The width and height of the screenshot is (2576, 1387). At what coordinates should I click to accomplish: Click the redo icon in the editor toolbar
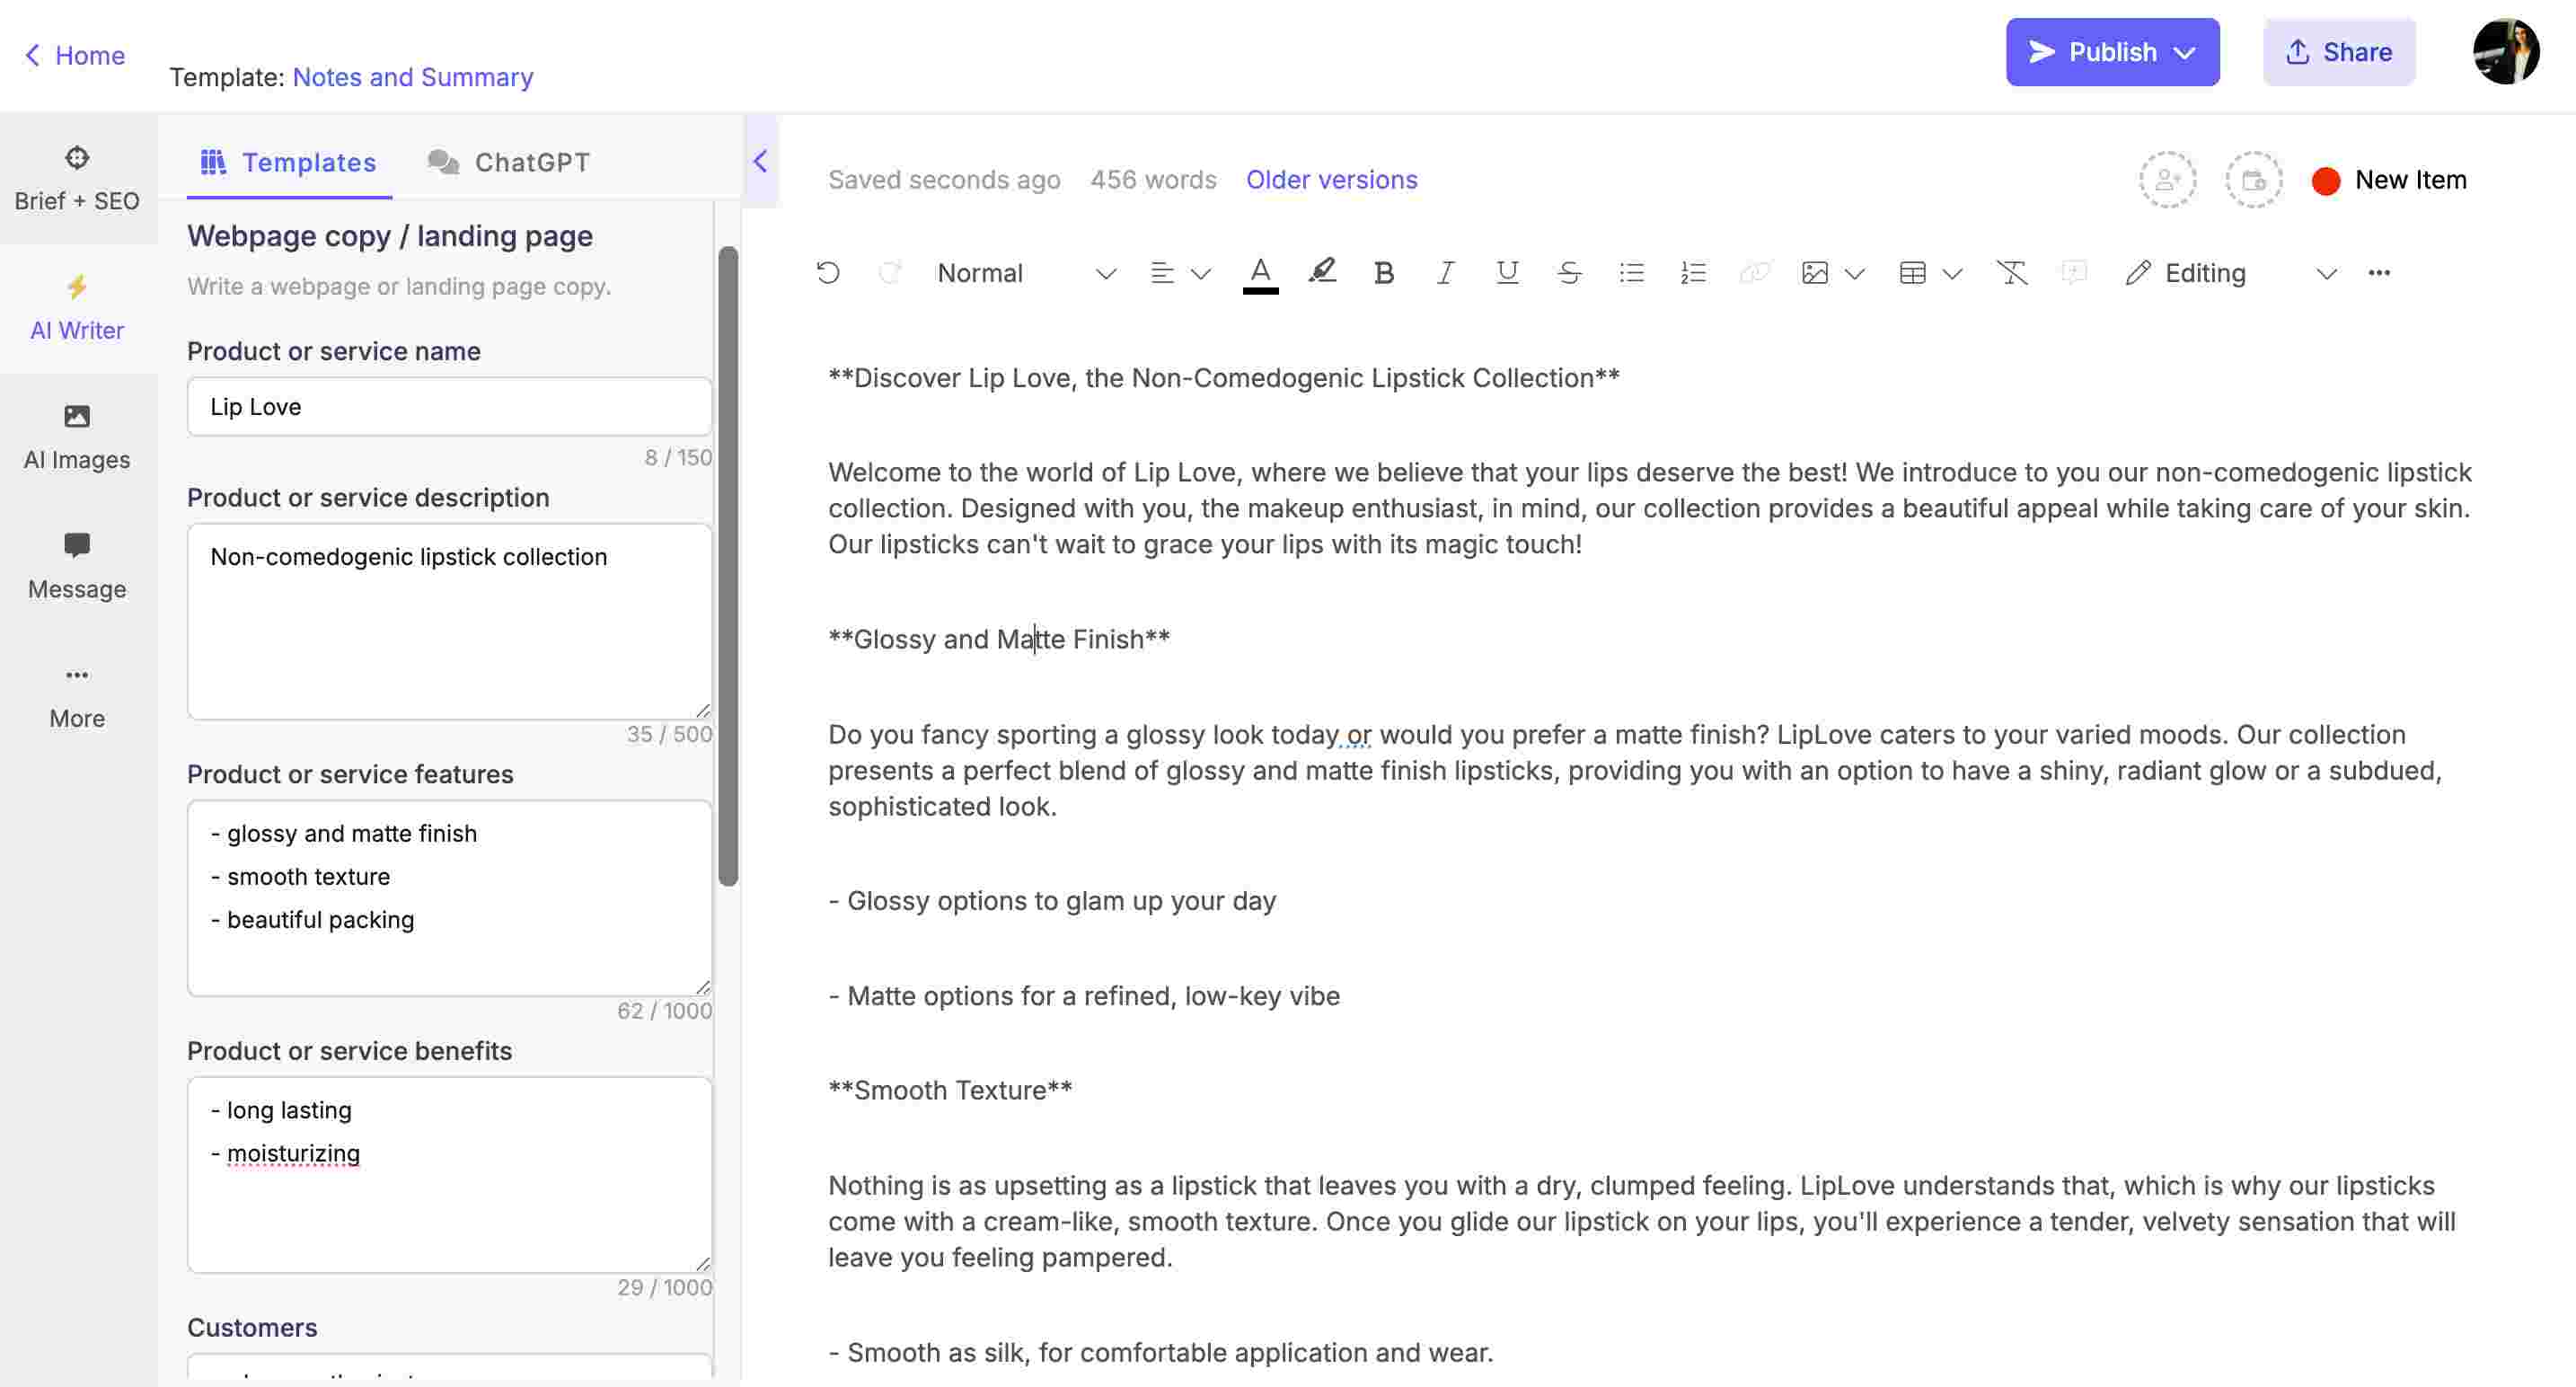coord(889,272)
